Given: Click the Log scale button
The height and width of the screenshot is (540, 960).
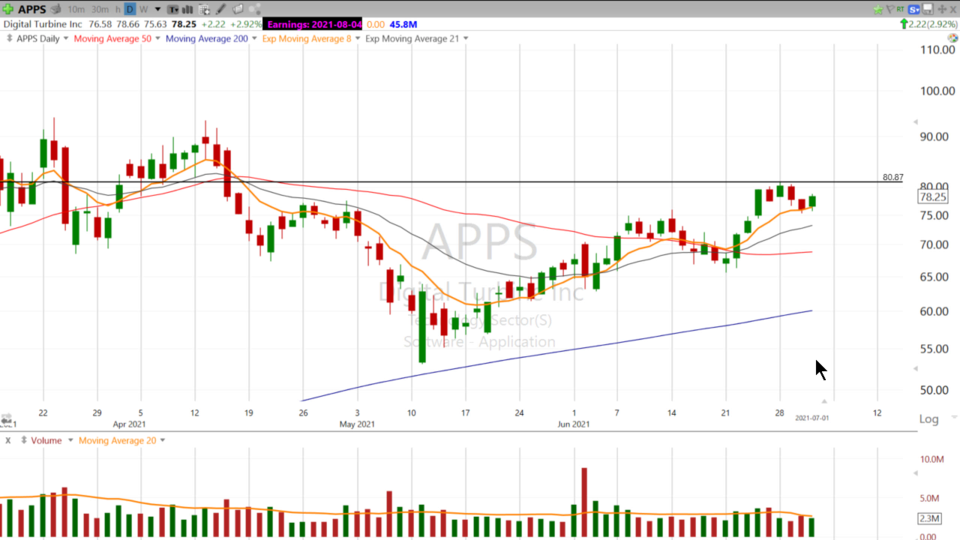Looking at the screenshot, I should click(929, 419).
